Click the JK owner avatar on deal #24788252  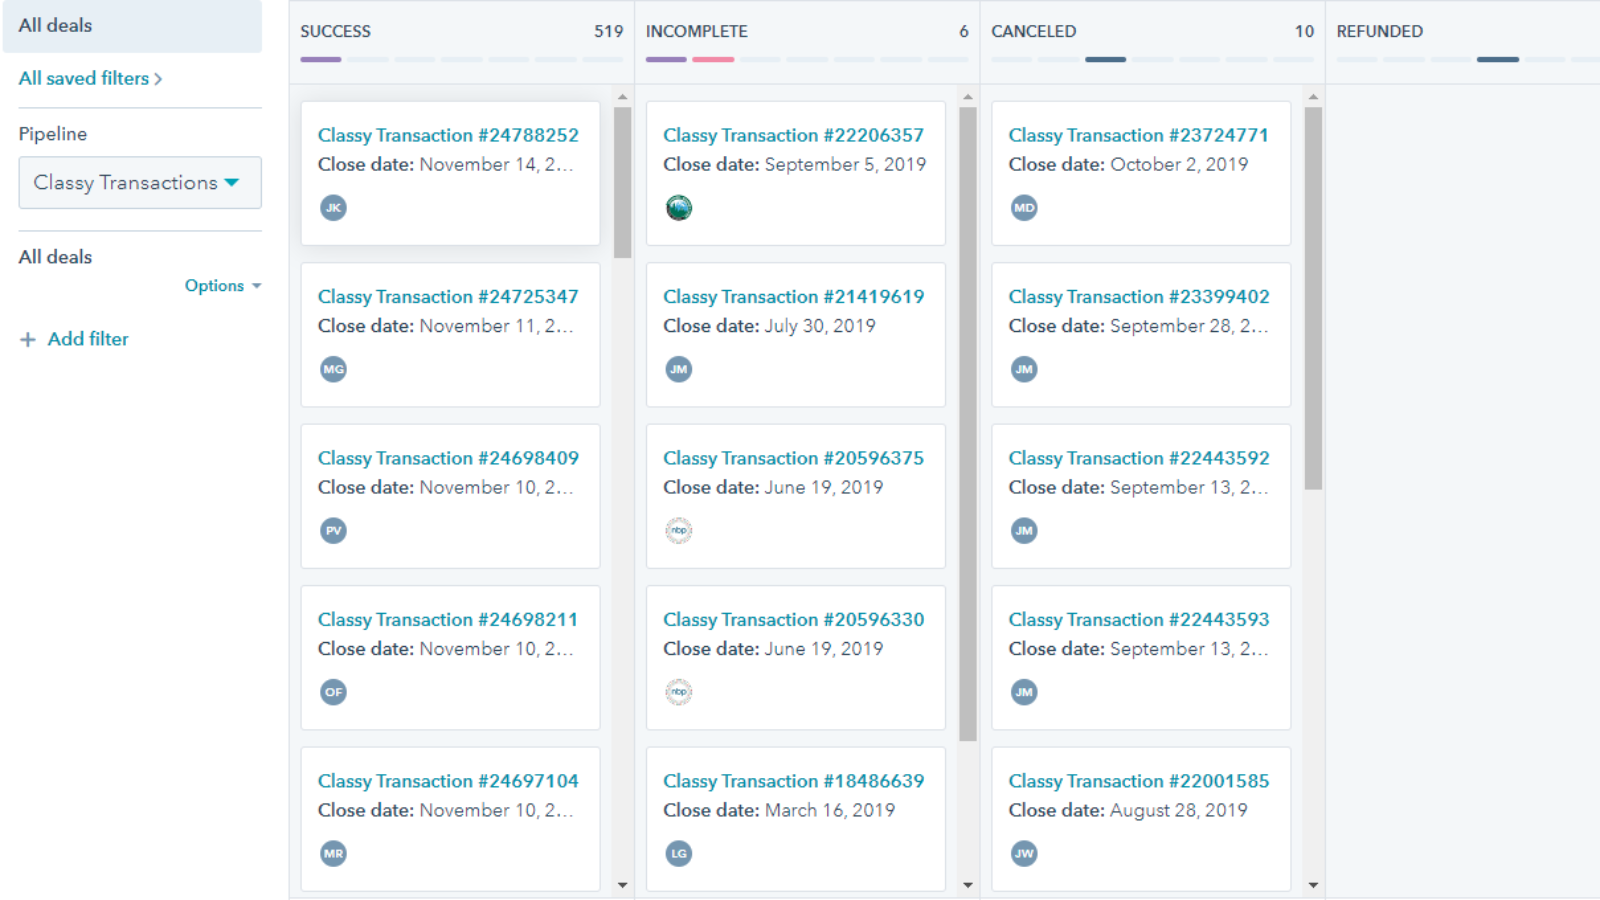coord(333,208)
